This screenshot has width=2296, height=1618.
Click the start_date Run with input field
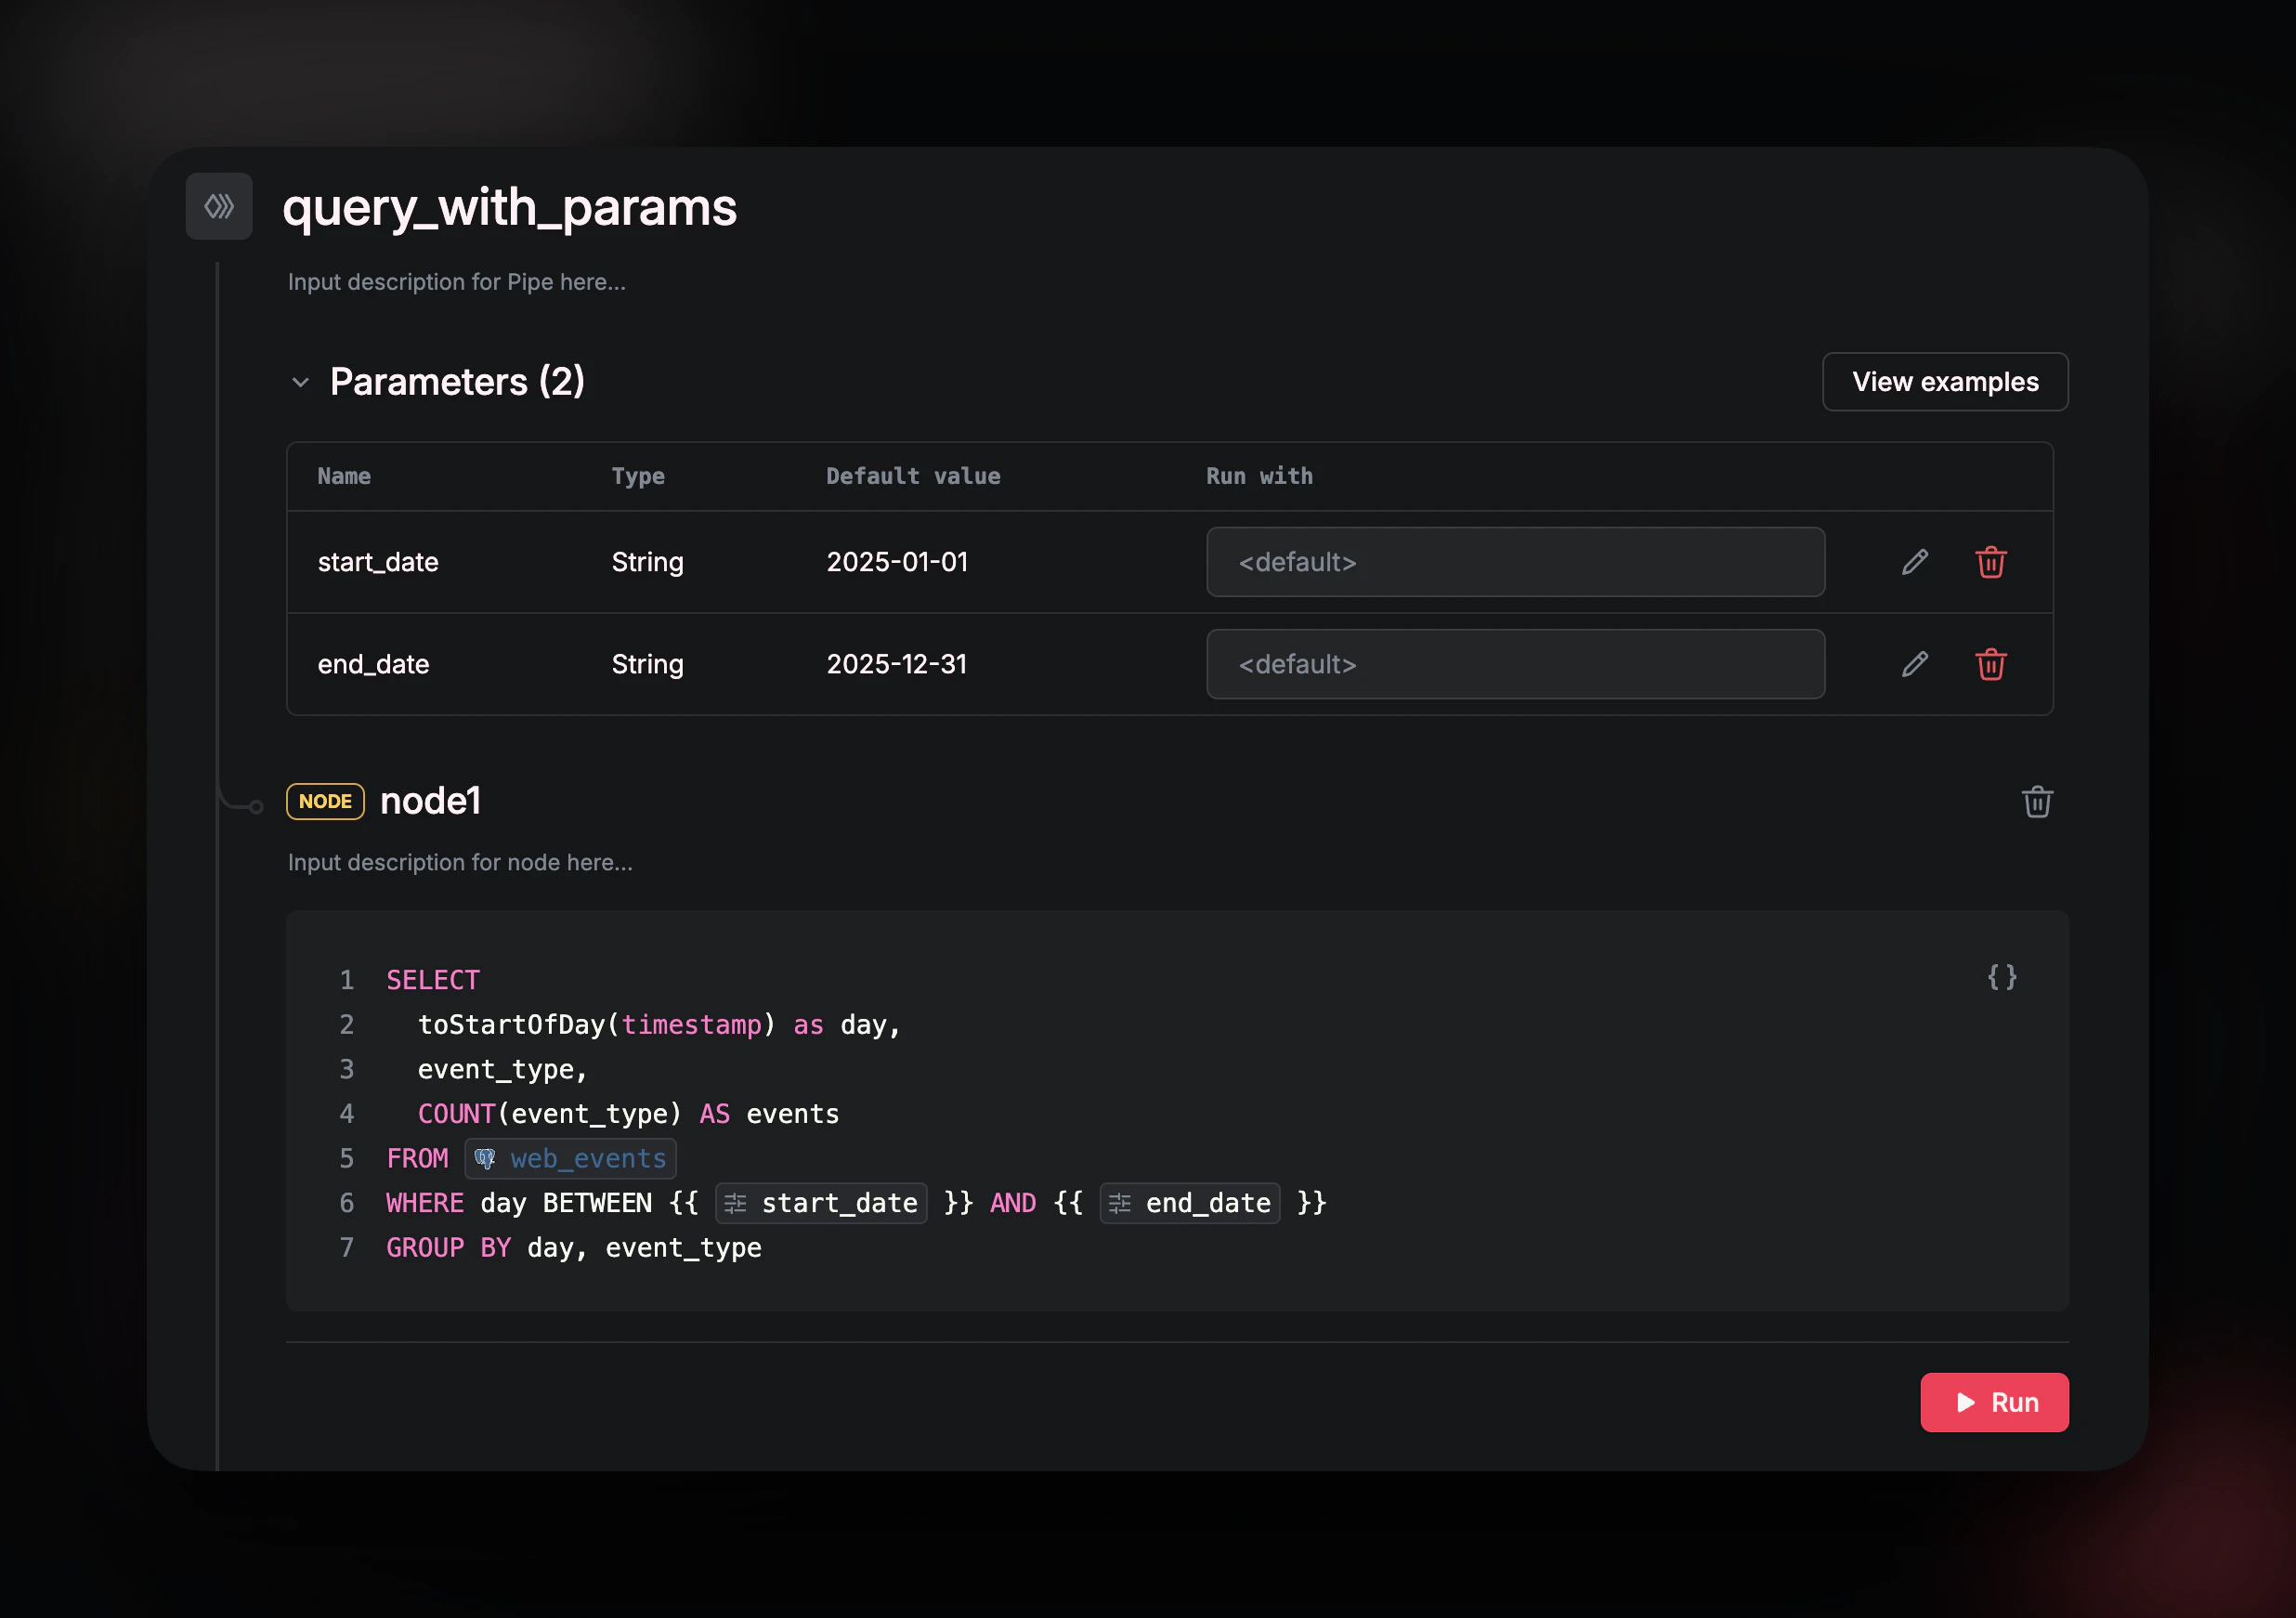pyautogui.click(x=1514, y=562)
